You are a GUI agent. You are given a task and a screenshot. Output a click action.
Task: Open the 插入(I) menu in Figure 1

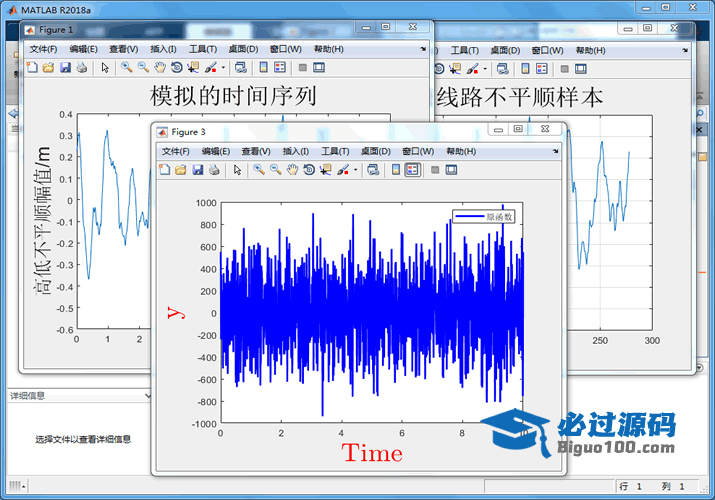tap(163, 49)
